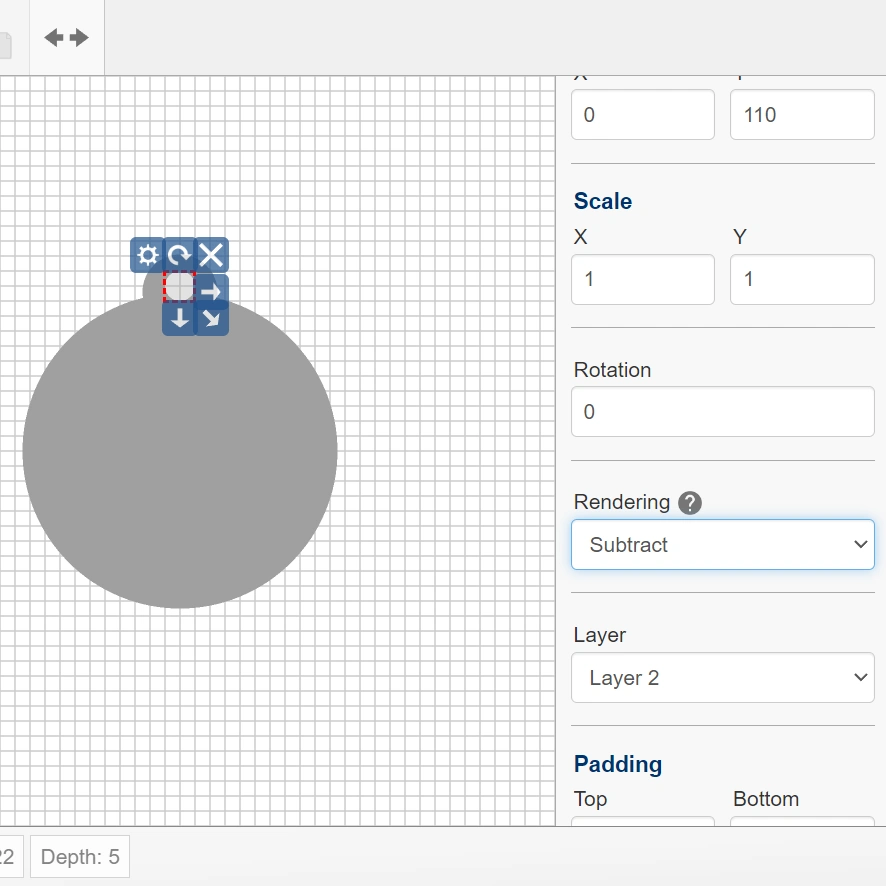
Task: Click the gear settings handle on the shape
Action: (x=147, y=255)
